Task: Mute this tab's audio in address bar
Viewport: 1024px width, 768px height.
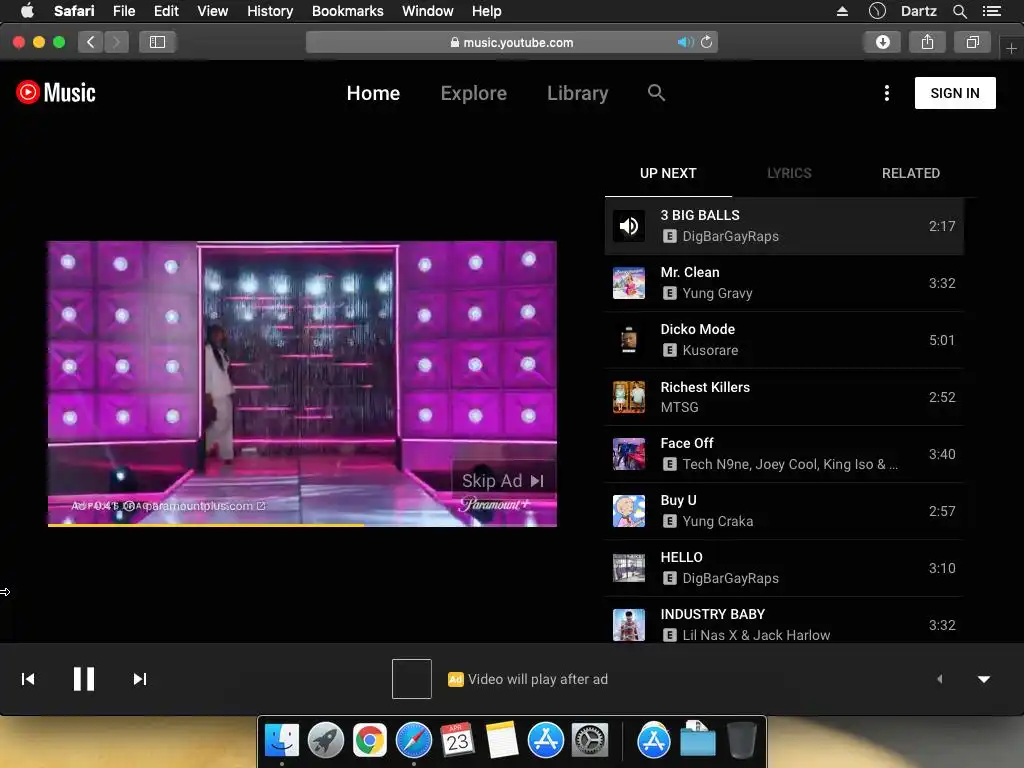Action: coord(685,42)
